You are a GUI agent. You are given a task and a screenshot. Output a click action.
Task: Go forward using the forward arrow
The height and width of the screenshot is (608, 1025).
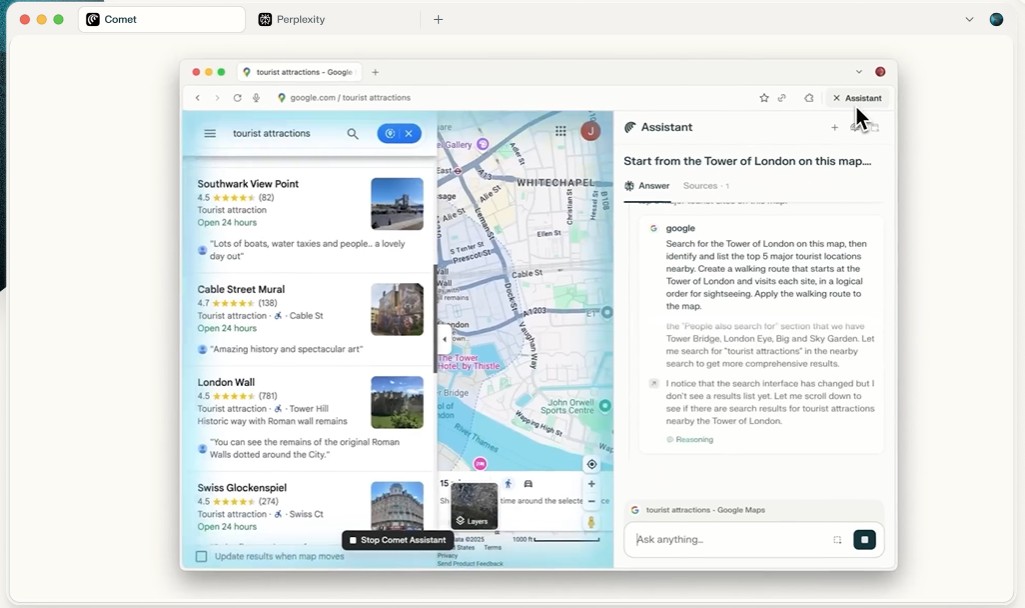coord(217,97)
